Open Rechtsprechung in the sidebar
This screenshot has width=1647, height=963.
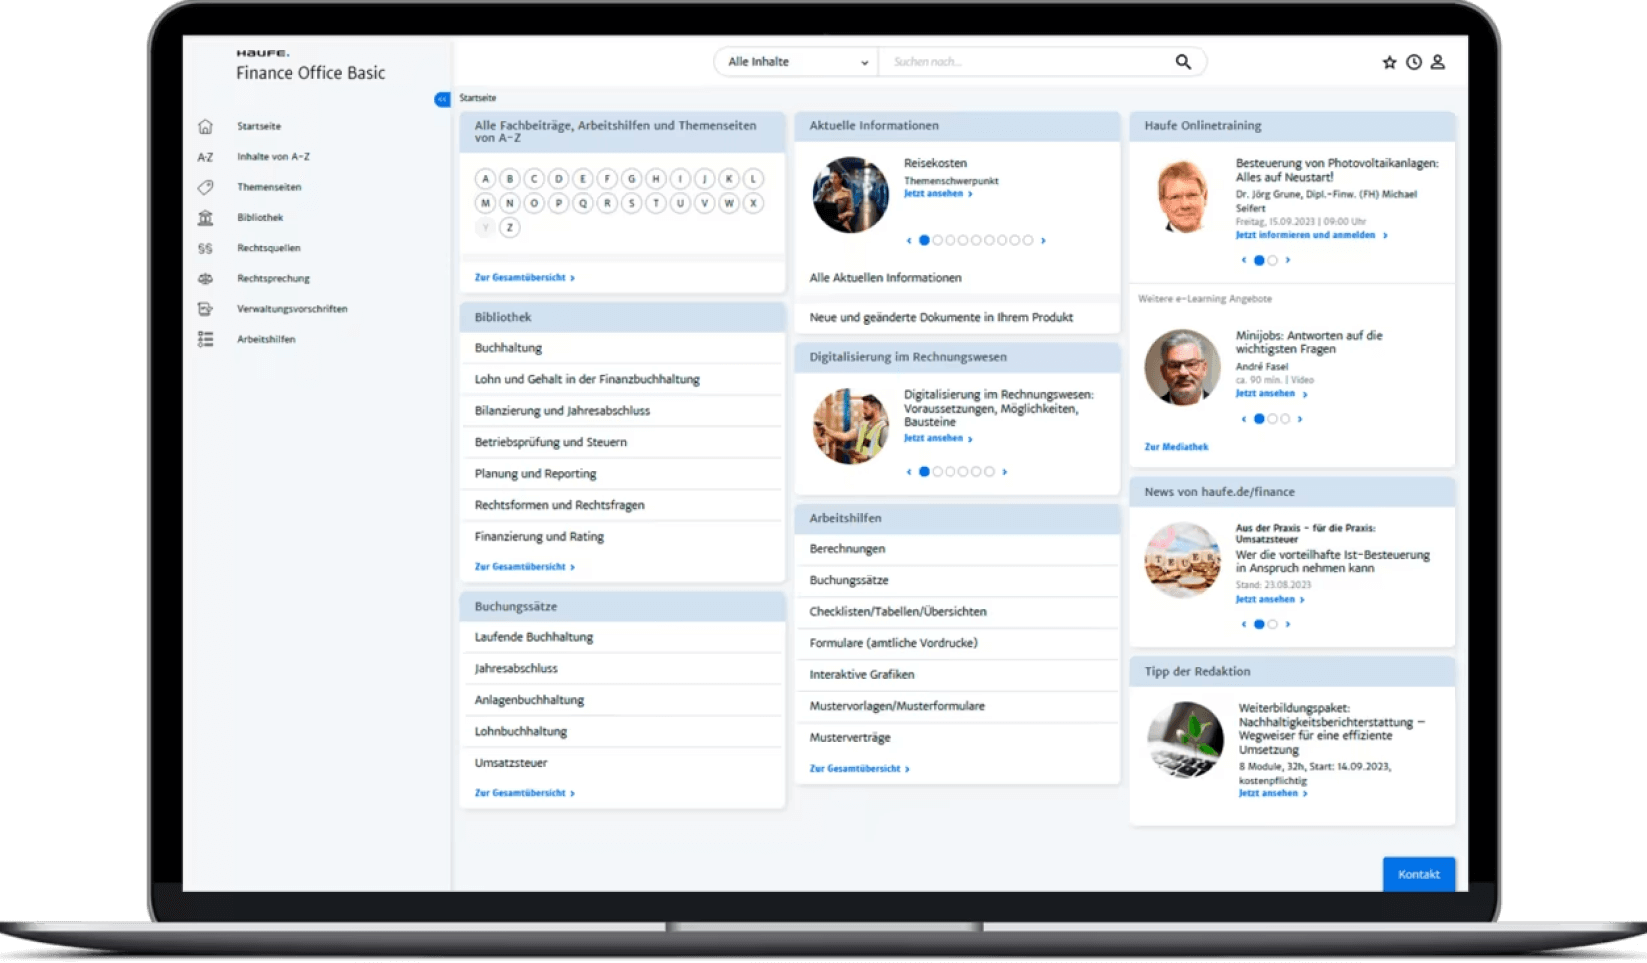[x=273, y=279]
